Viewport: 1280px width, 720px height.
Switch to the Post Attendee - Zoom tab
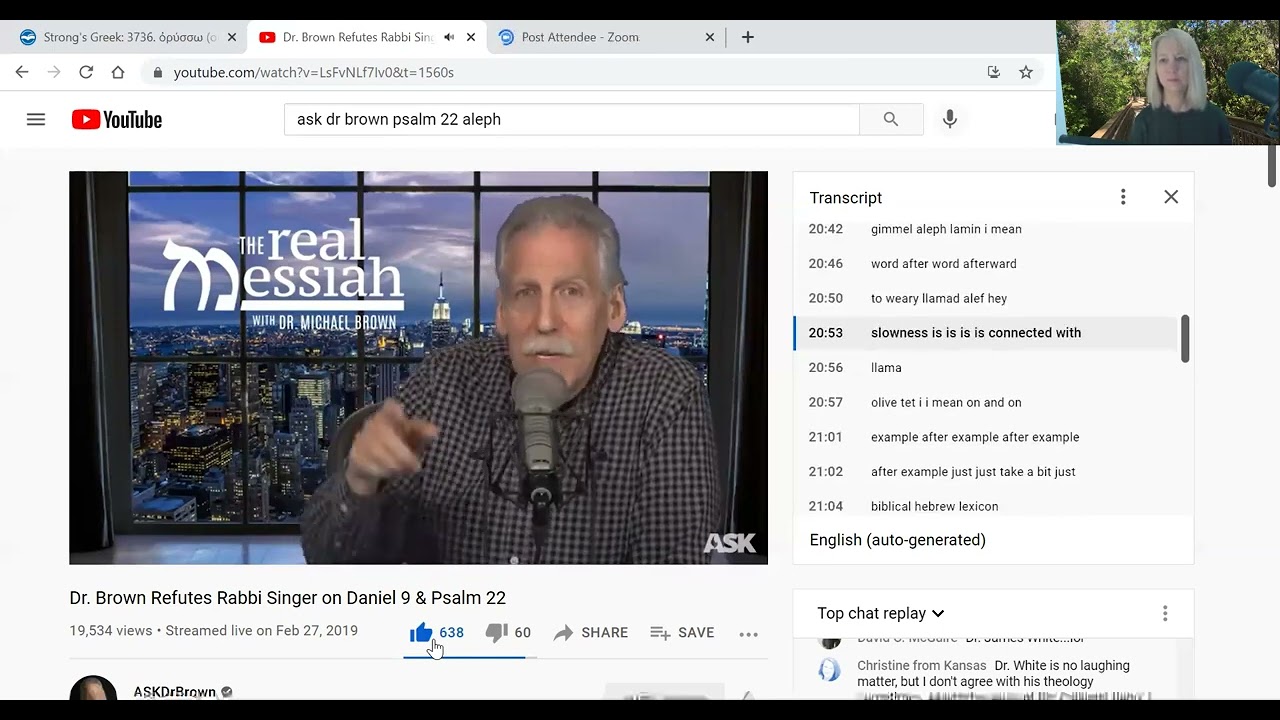pyautogui.click(x=606, y=37)
